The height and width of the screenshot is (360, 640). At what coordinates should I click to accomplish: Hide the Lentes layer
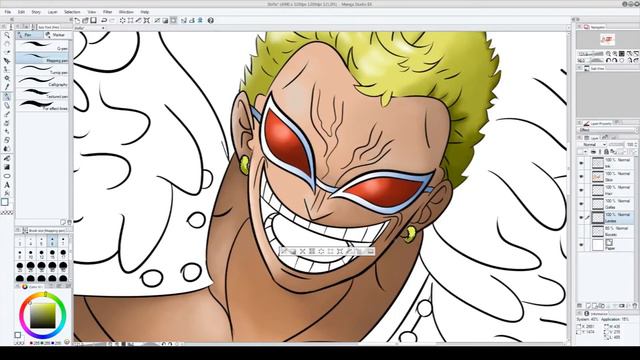click(581, 218)
